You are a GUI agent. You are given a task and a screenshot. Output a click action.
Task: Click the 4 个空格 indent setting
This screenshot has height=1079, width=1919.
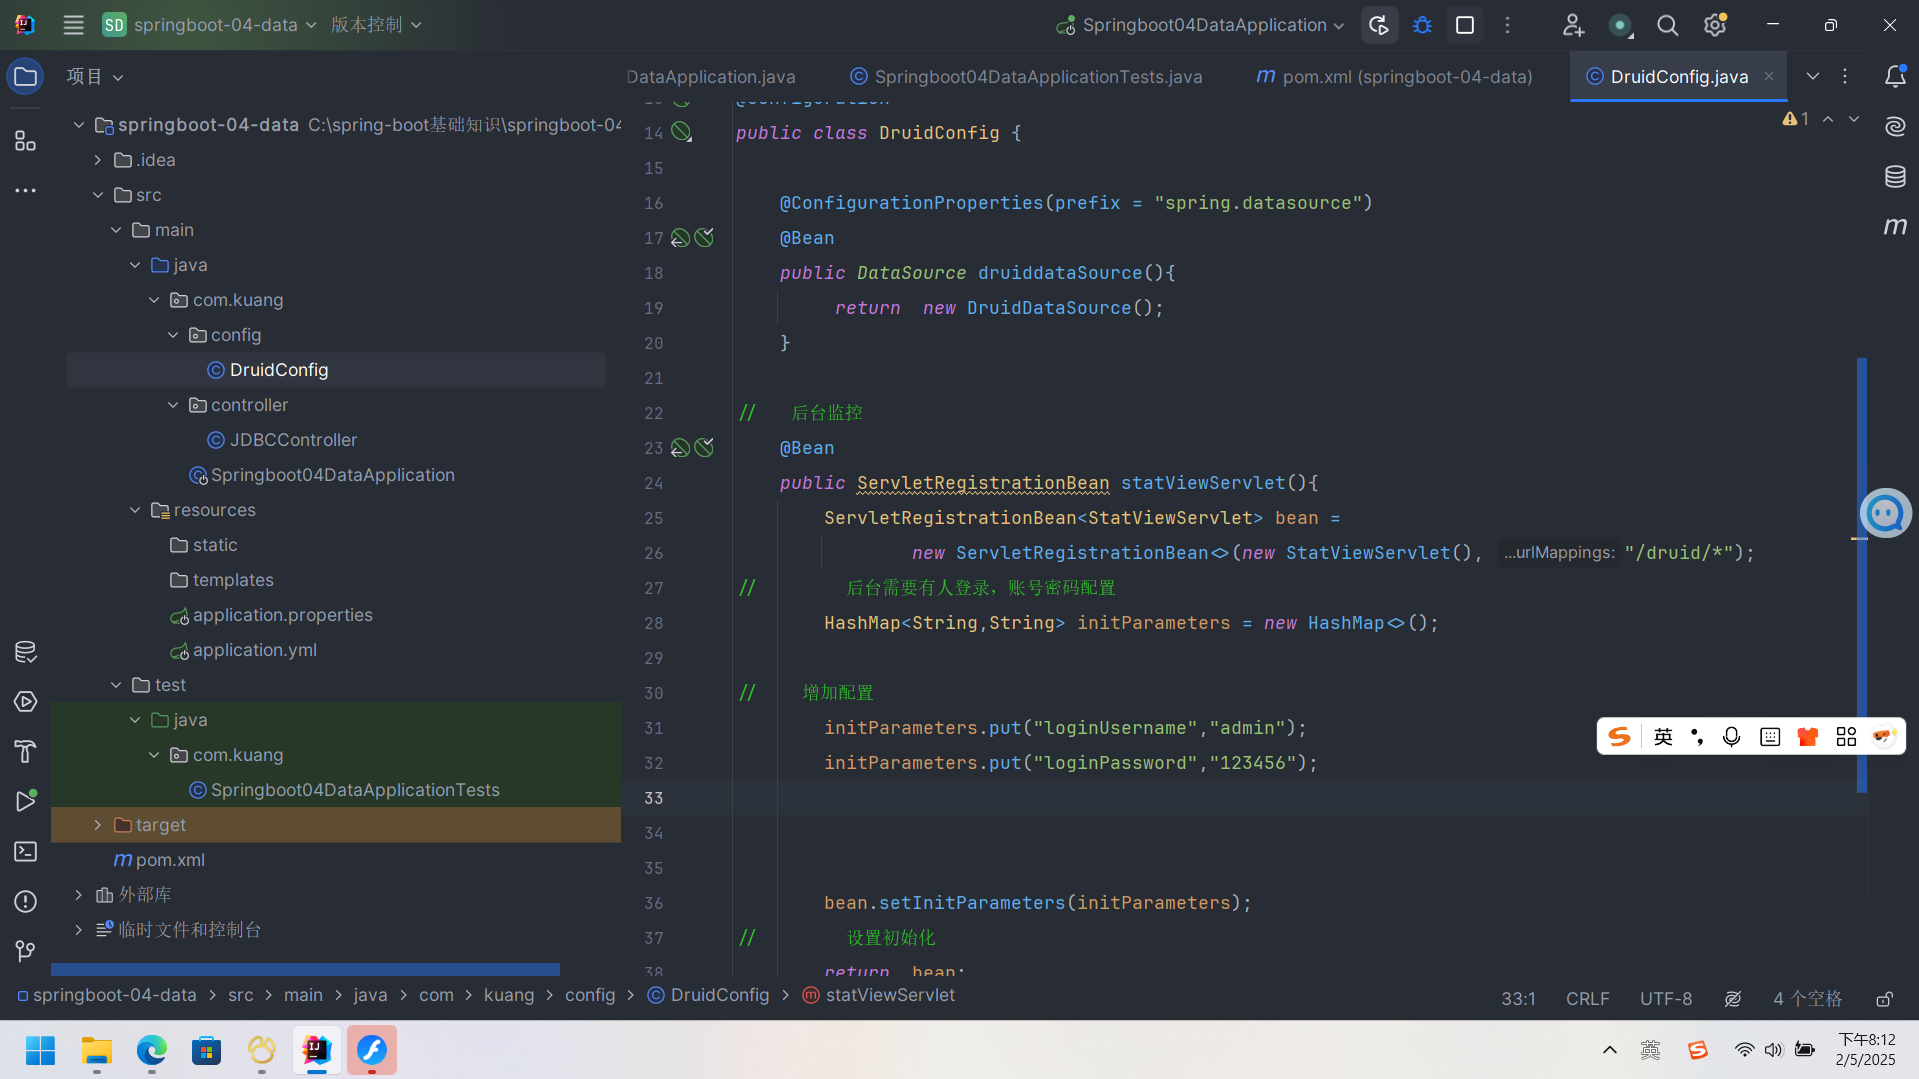click(1807, 999)
